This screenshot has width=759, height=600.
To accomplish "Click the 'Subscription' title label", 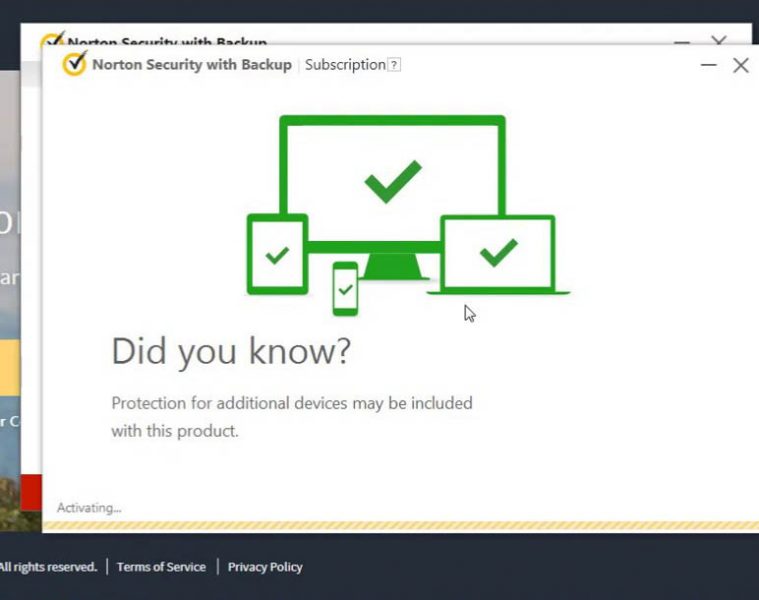I will tap(345, 65).
